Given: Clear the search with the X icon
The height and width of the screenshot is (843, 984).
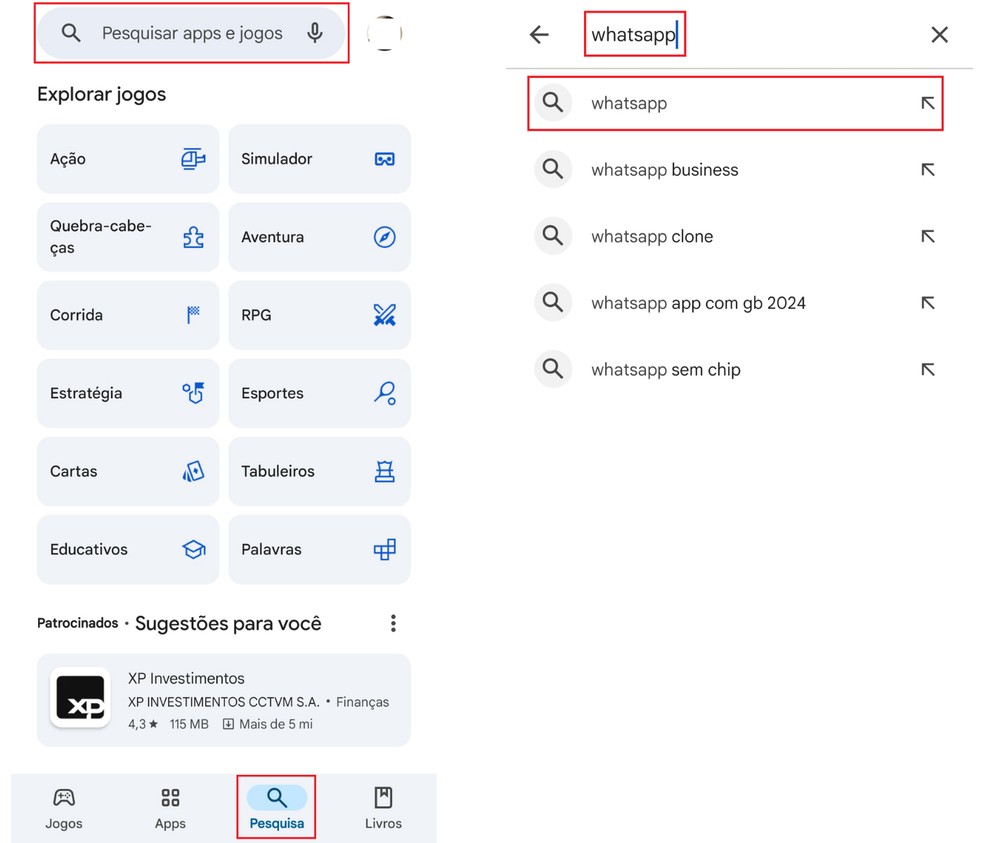Looking at the screenshot, I should click(939, 35).
